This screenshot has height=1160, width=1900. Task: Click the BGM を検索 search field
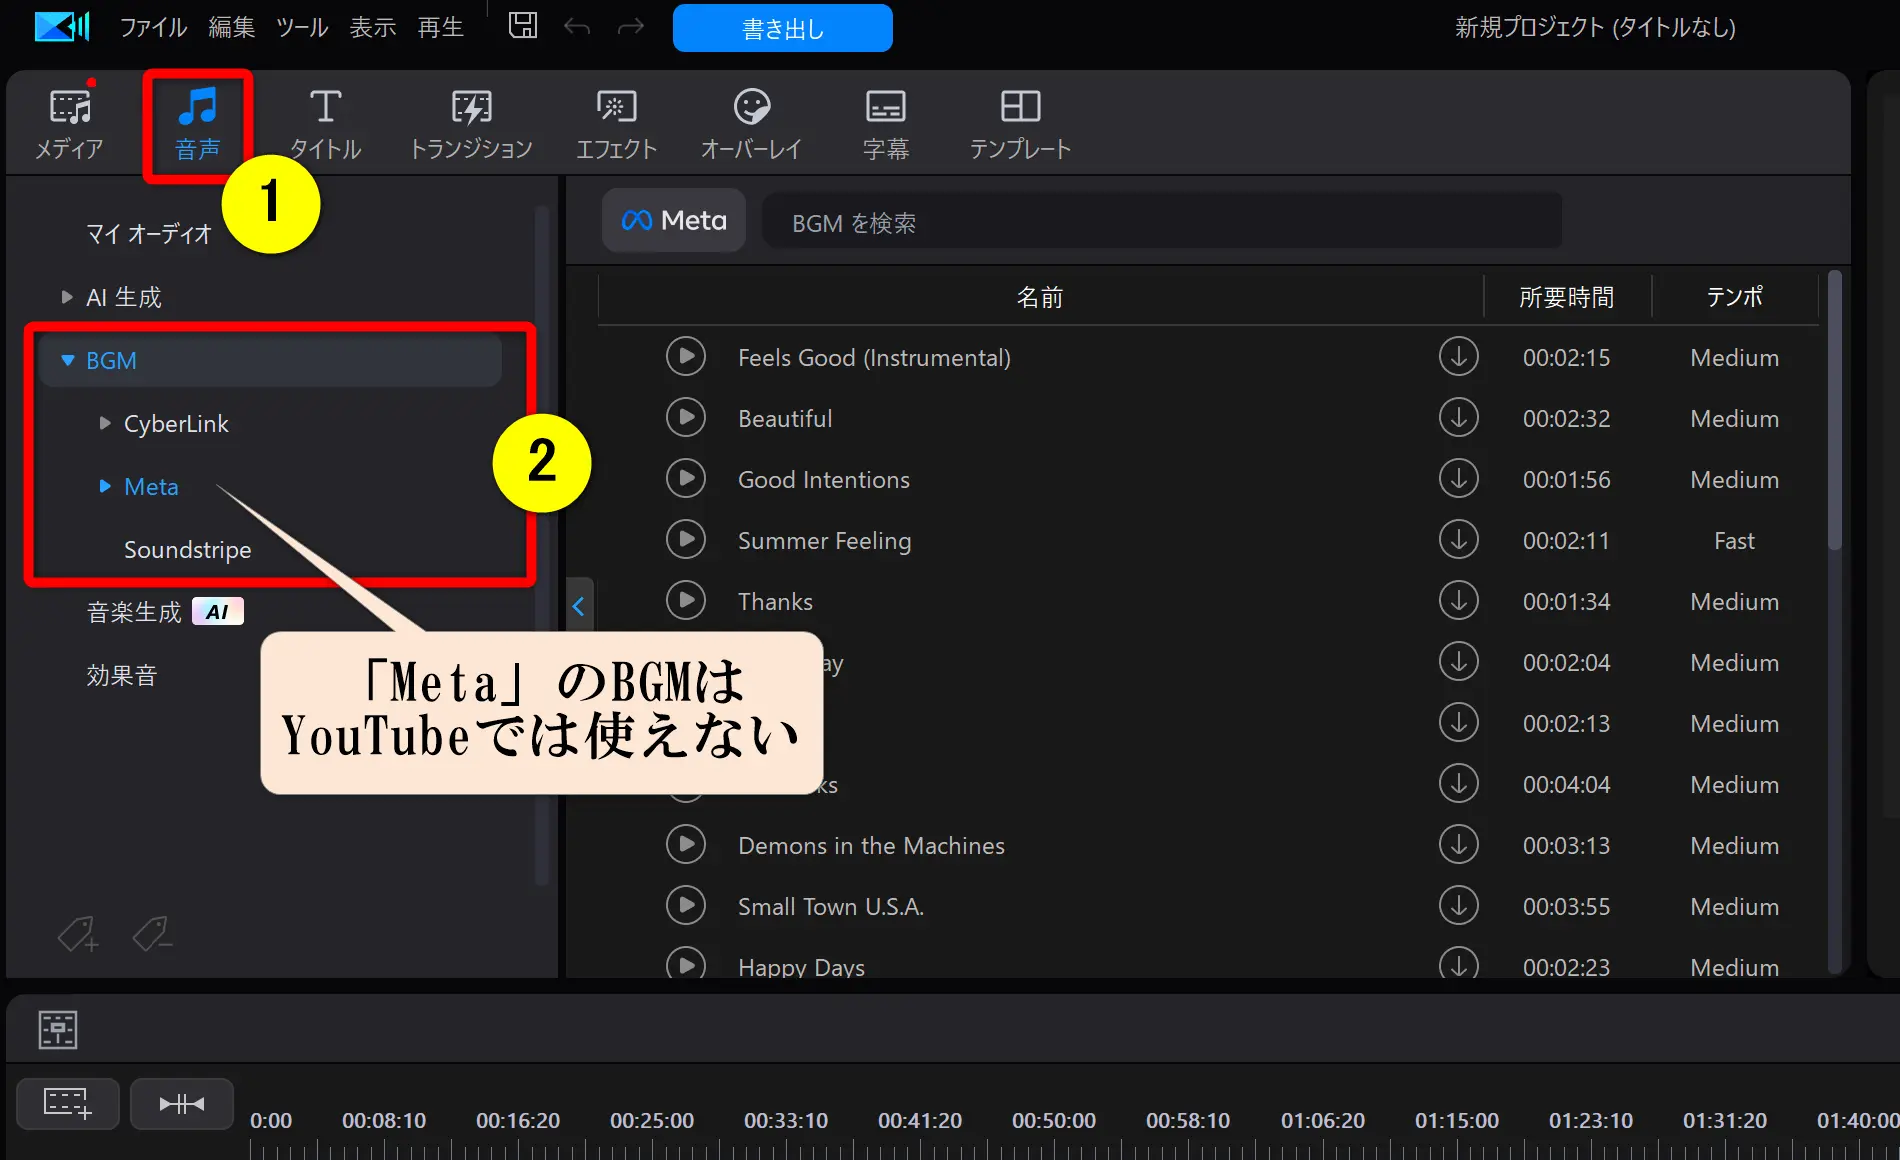(x=1162, y=221)
